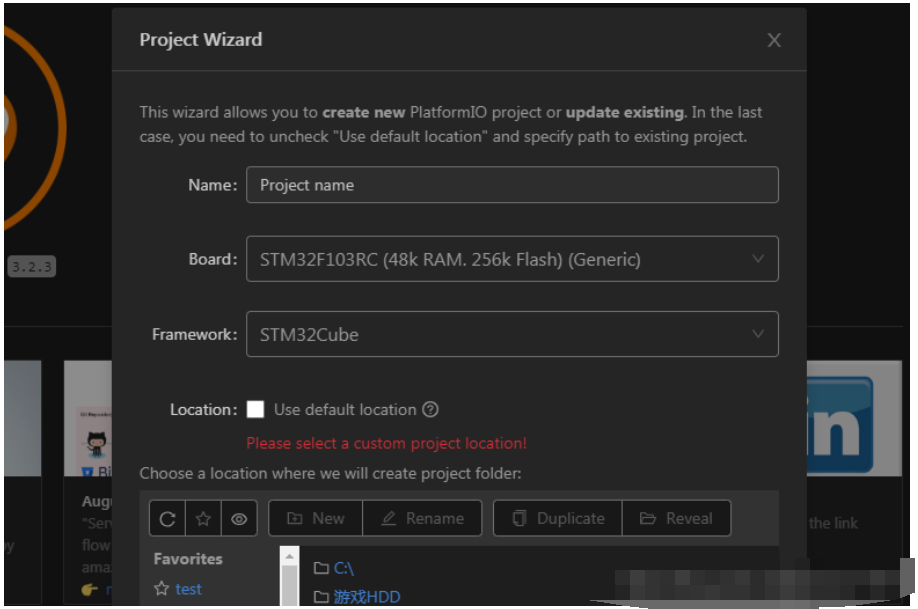Check the Use default location checkbox
The image size is (918, 609).
pyautogui.click(x=255, y=409)
